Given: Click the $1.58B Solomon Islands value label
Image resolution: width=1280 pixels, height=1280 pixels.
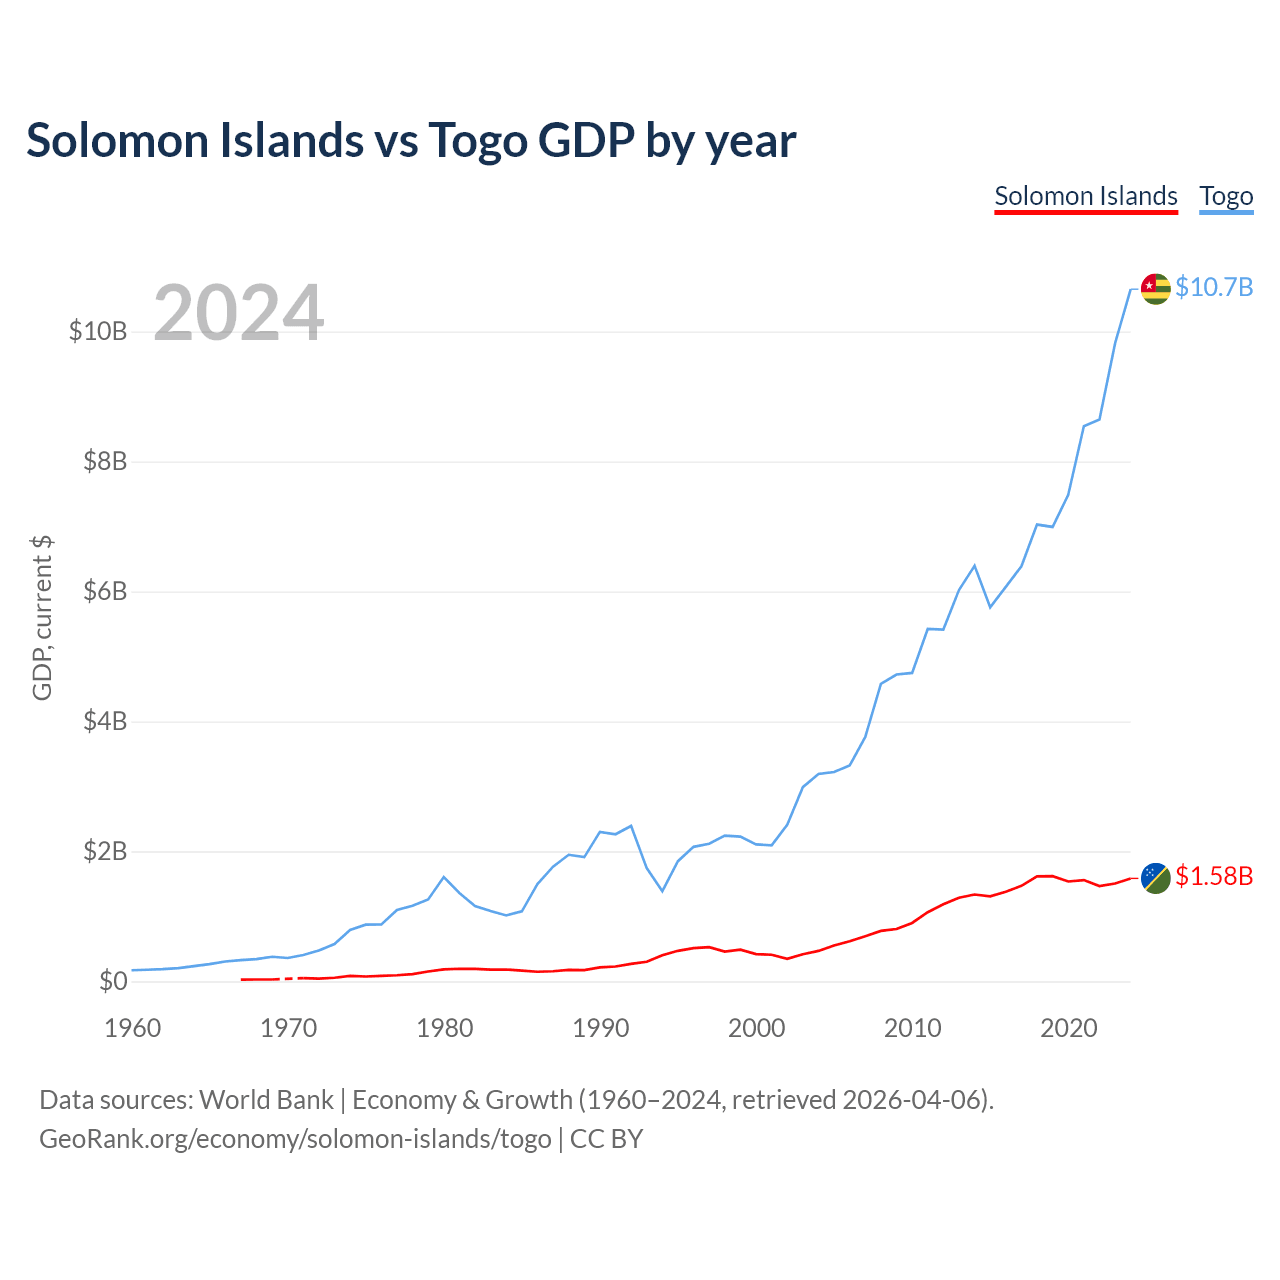Looking at the screenshot, I should [x=1214, y=876].
